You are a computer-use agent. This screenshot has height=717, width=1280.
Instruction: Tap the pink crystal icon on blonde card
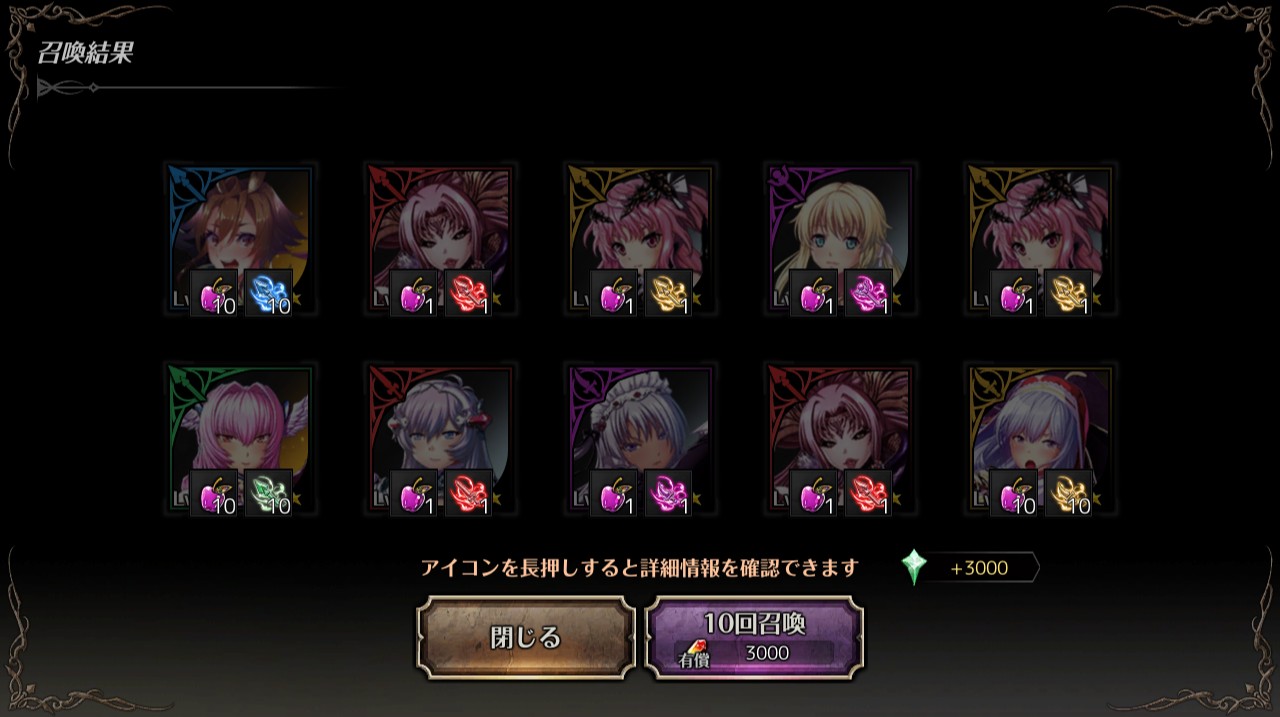[868, 293]
